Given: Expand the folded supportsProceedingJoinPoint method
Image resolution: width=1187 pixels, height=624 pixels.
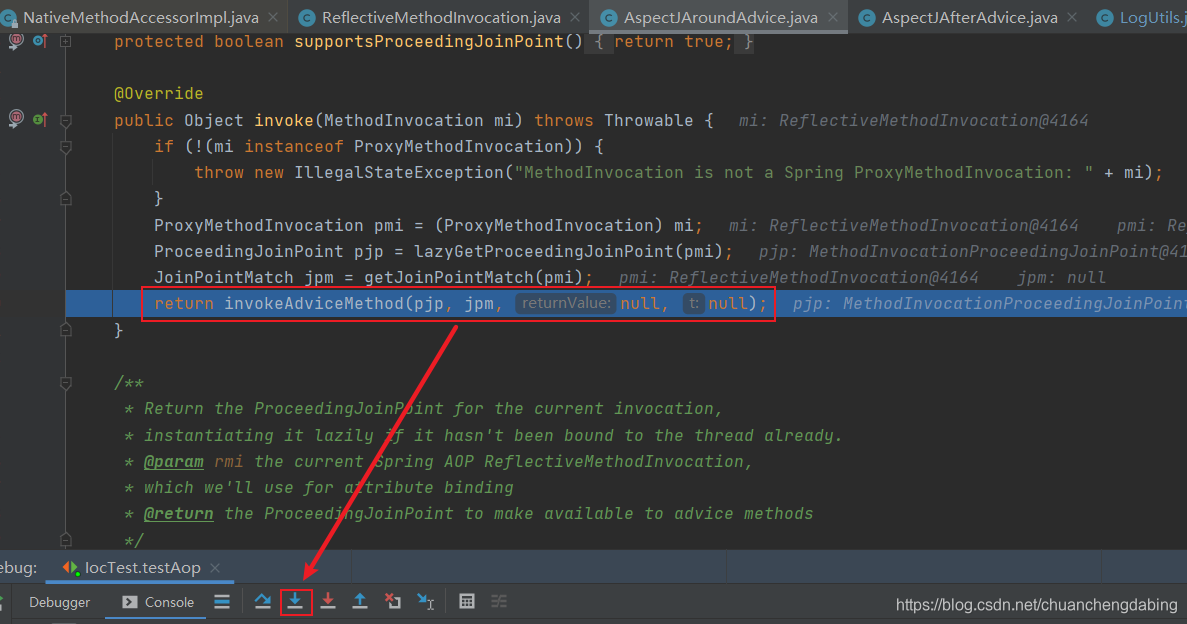Looking at the screenshot, I should [x=66, y=42].
